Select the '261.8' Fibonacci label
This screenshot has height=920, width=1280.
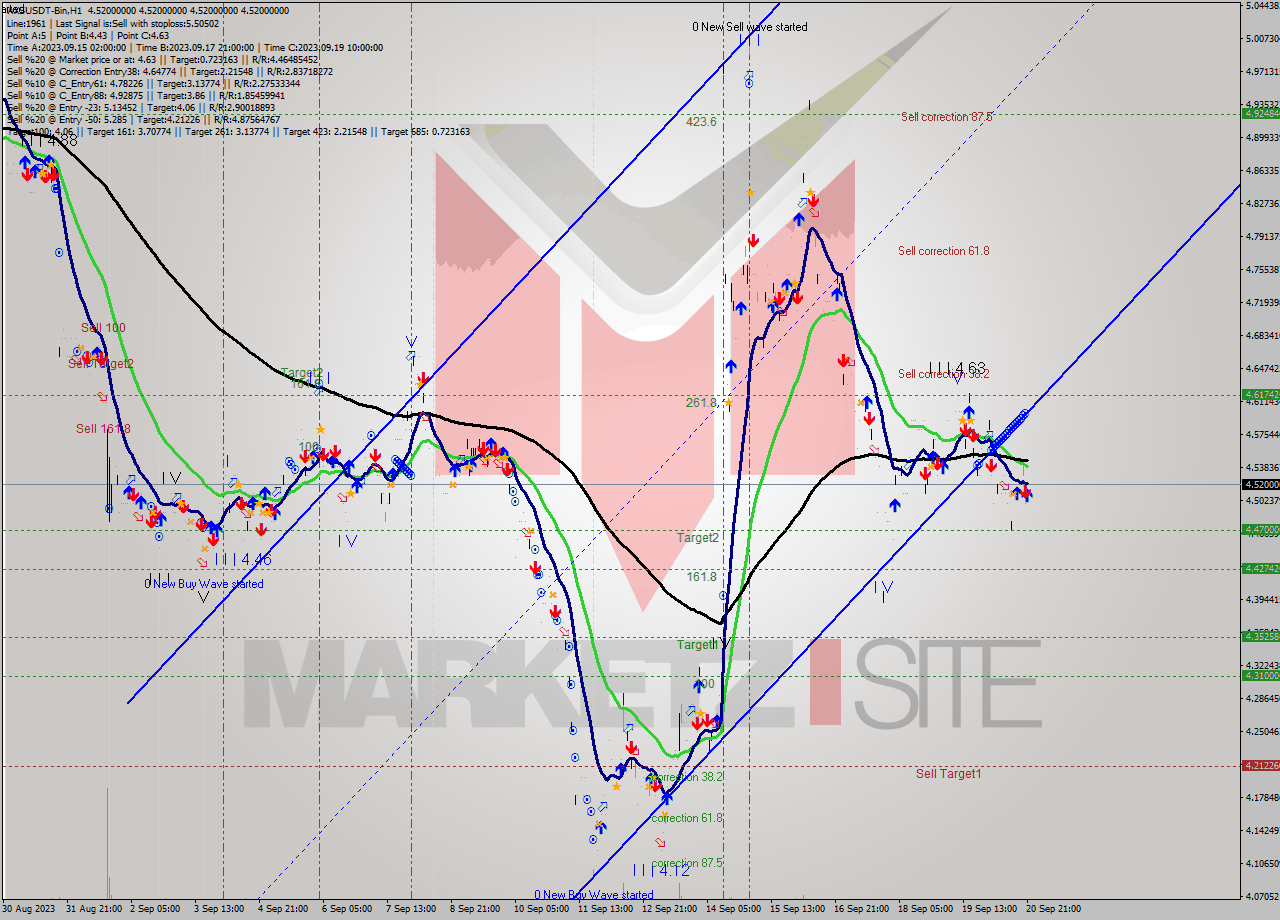point(701,402)
